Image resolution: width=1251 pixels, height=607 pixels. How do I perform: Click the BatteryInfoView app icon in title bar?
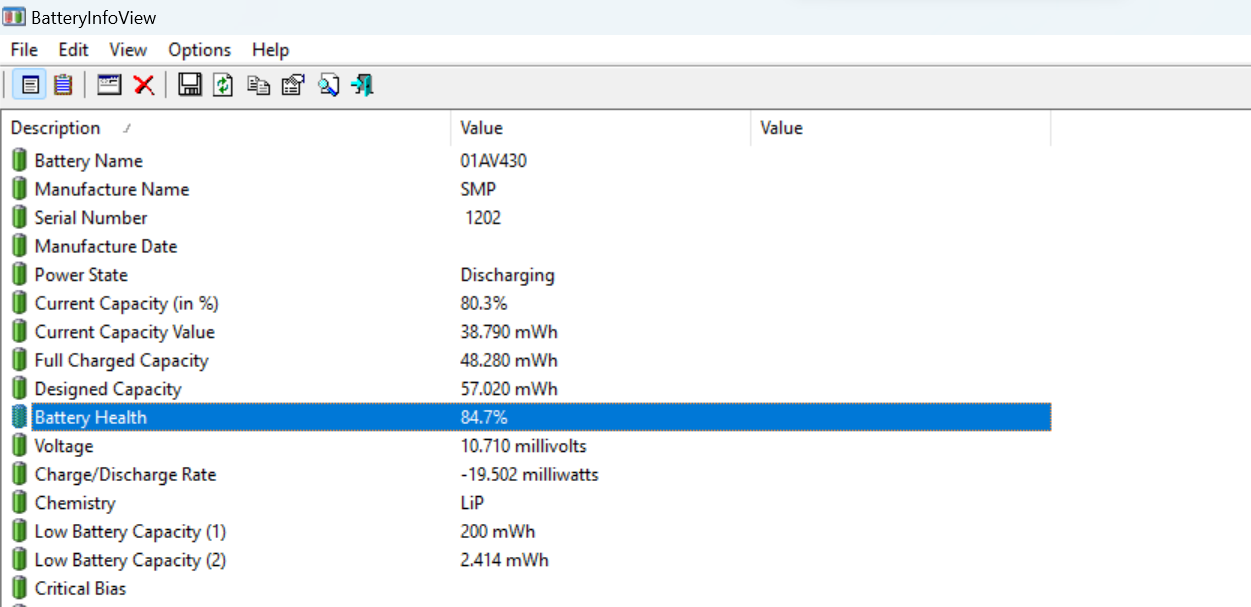coord(15,17)
